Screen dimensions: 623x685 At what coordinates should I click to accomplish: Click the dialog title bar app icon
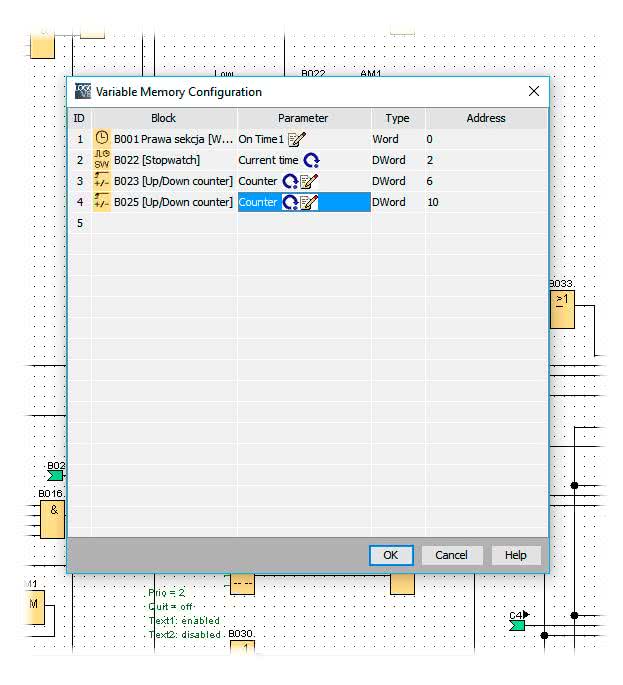pyautogui.click(x=83, y=92)
